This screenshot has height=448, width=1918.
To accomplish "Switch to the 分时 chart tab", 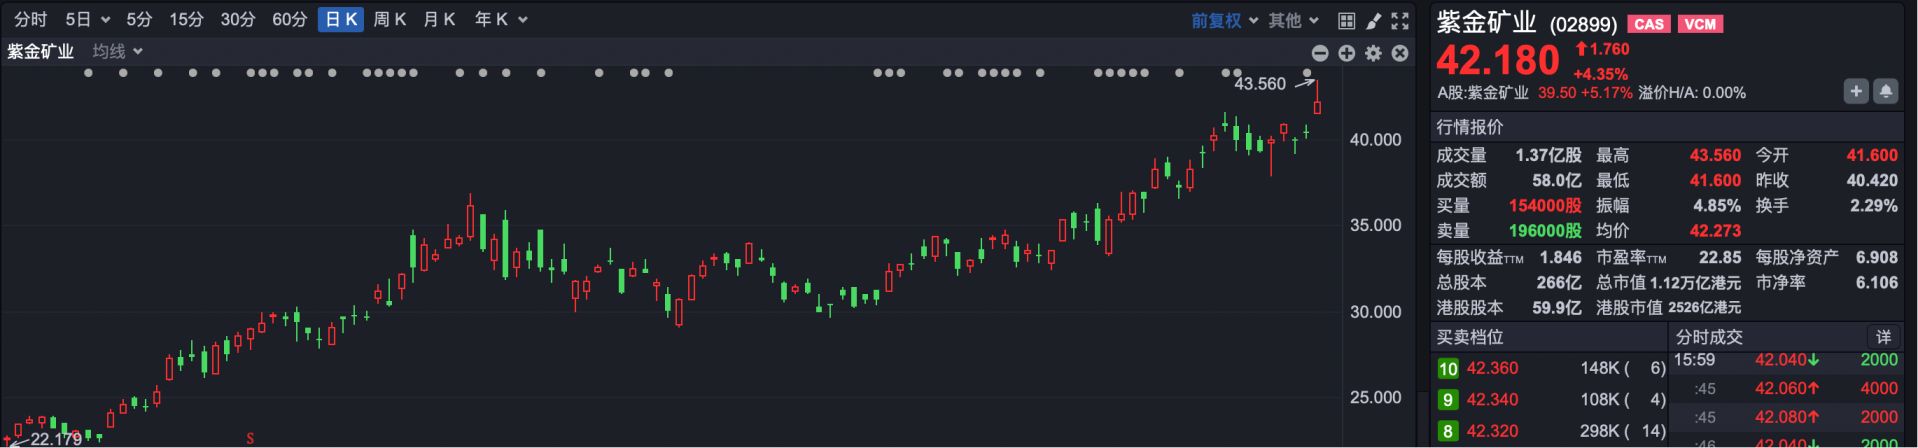I will click(x=30, y=20).
